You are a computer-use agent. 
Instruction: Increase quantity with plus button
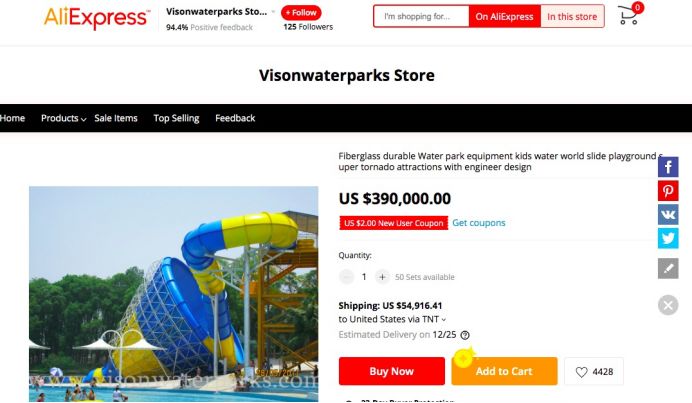382,277
